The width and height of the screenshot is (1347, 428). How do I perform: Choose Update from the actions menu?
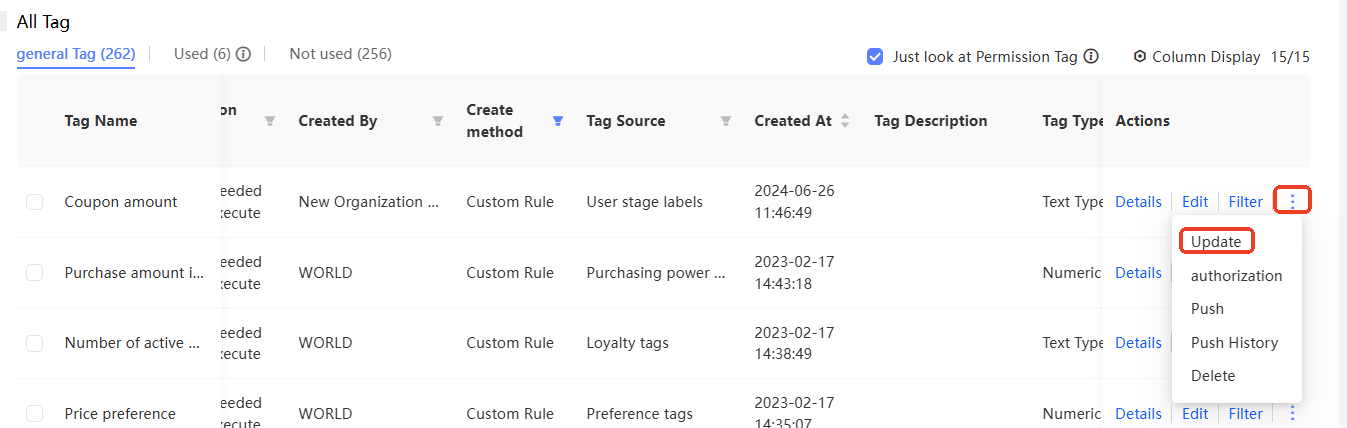[x=1216, y=242]
